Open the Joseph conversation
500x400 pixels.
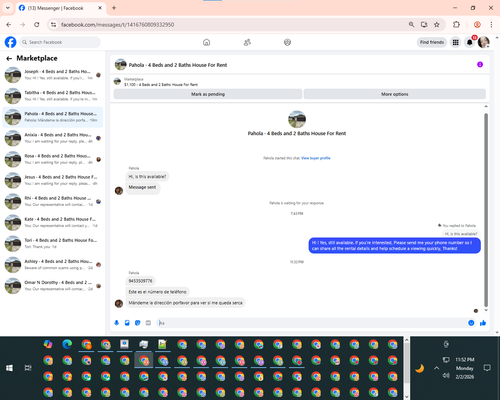pos(53,75)
